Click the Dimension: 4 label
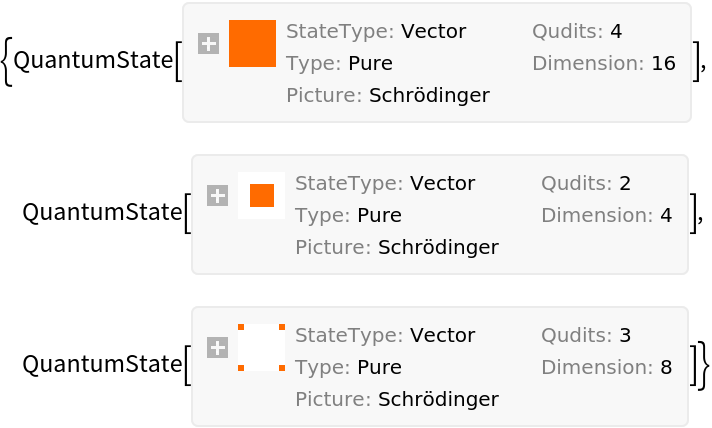 coord(606,215)
